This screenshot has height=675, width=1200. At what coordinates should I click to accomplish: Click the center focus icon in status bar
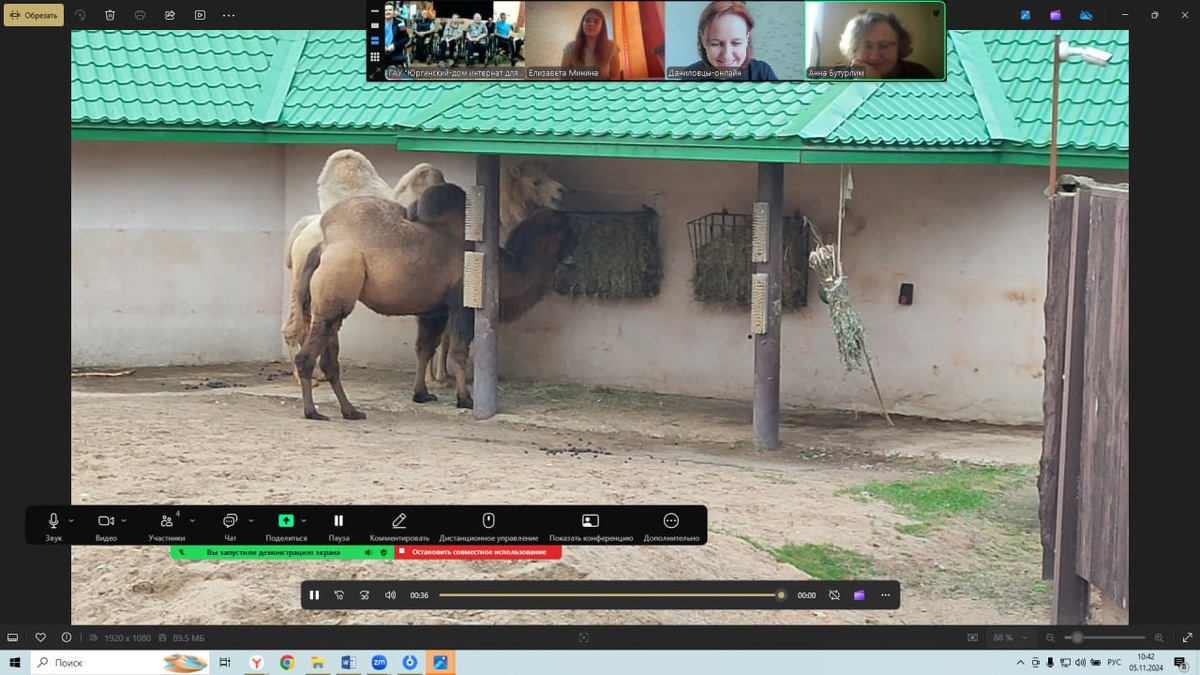[x=584, y=637]
